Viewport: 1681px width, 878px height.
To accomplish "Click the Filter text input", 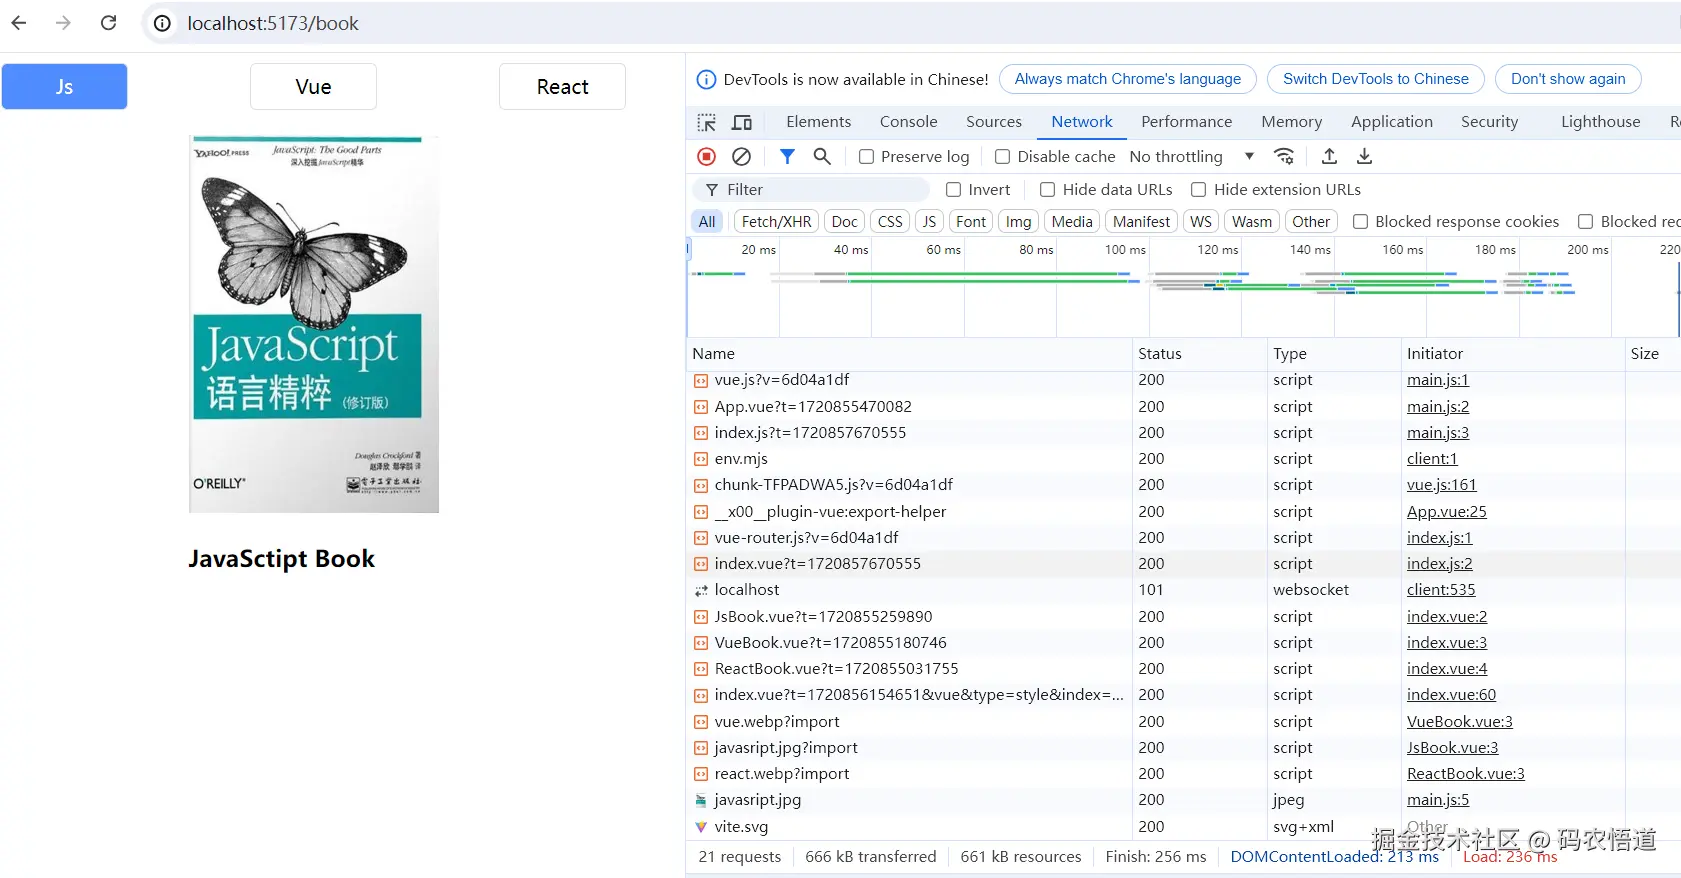I will tap(811, 190).
